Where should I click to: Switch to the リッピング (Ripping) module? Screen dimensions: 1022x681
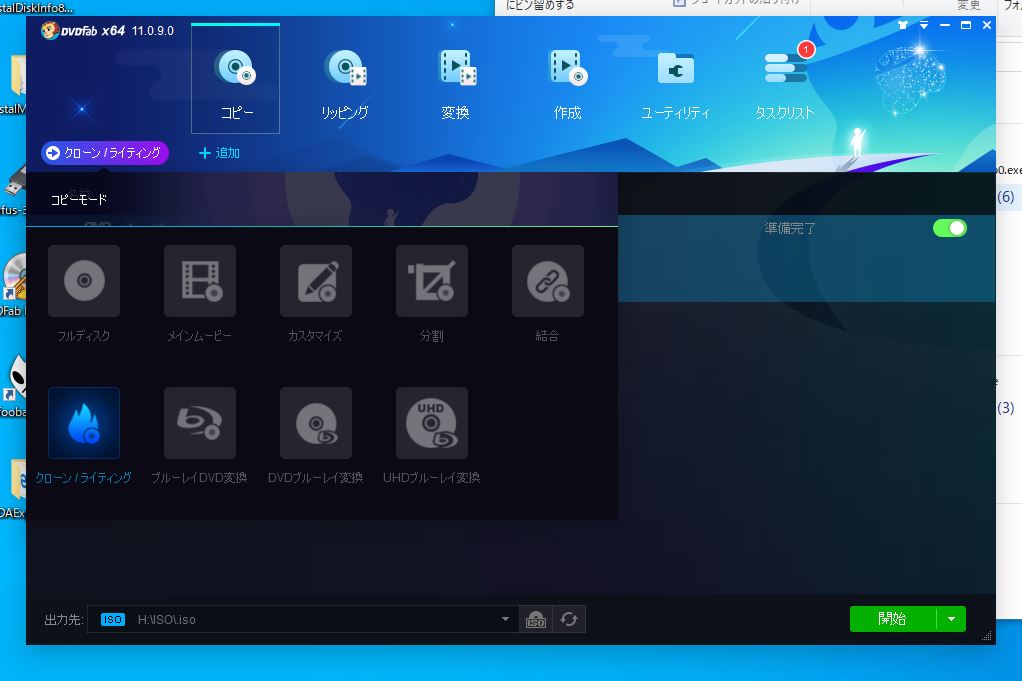(345, 84)
